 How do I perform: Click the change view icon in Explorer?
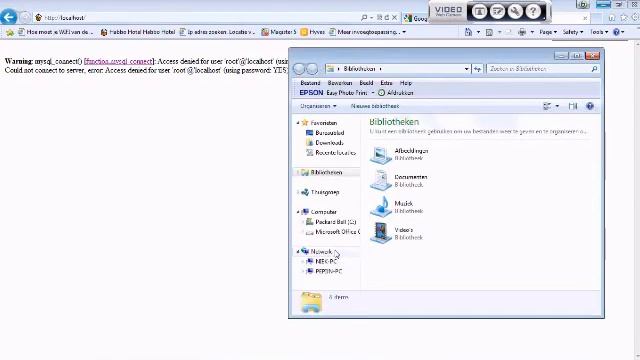pos(547,106)
